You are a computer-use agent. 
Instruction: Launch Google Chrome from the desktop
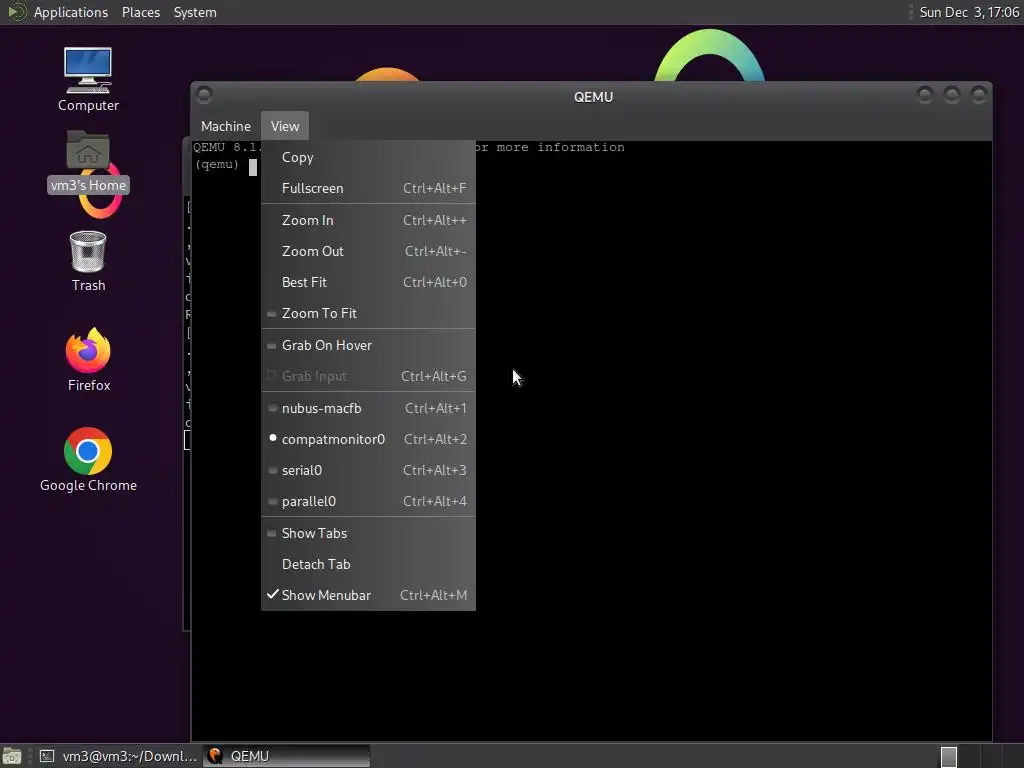coord(88,460)
